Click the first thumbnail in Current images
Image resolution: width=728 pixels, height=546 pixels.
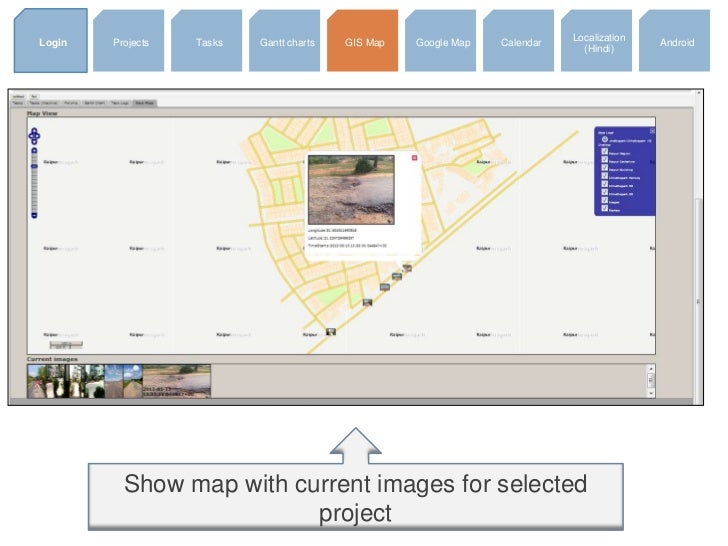[x=38, y=381]
